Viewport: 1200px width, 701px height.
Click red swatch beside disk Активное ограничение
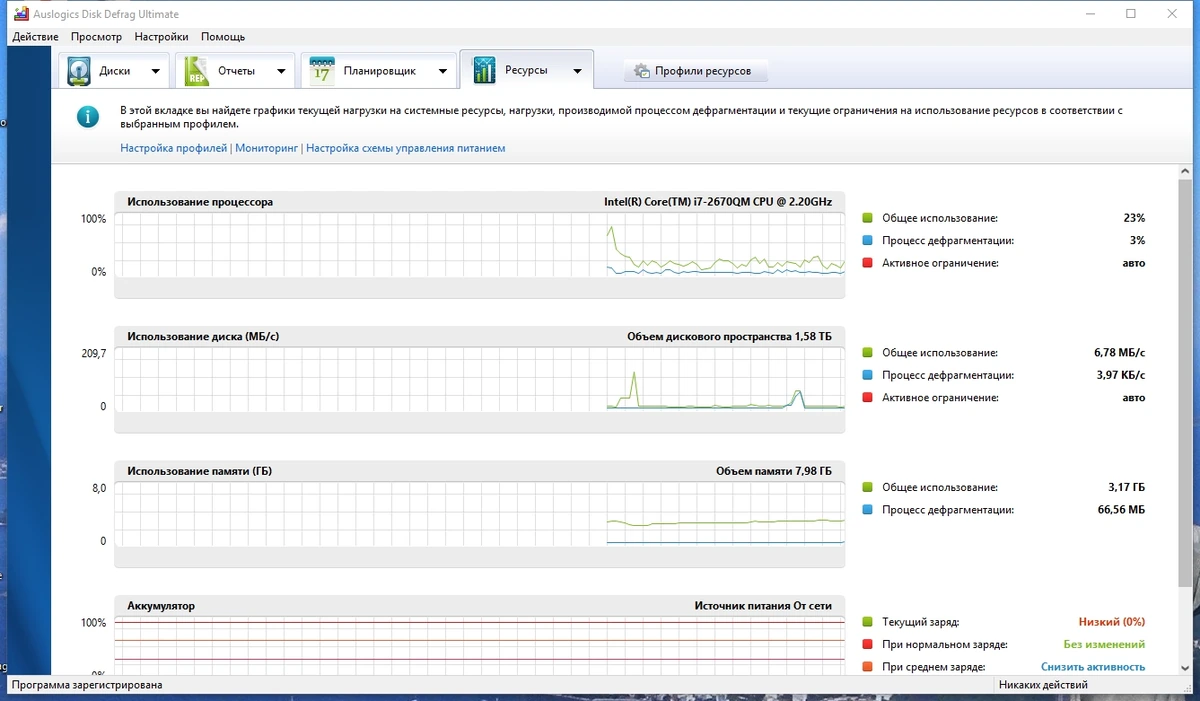(x=868, y=398)
